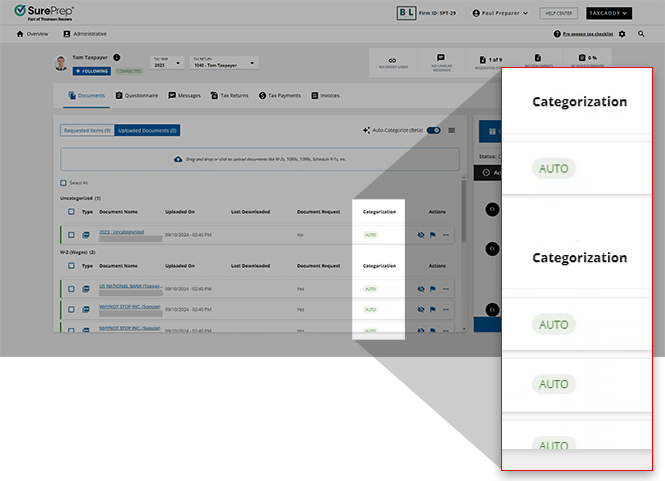This screenshot has width=665, height=481.
Task: Click the Connected status badge
Action: tap(129, 71)
